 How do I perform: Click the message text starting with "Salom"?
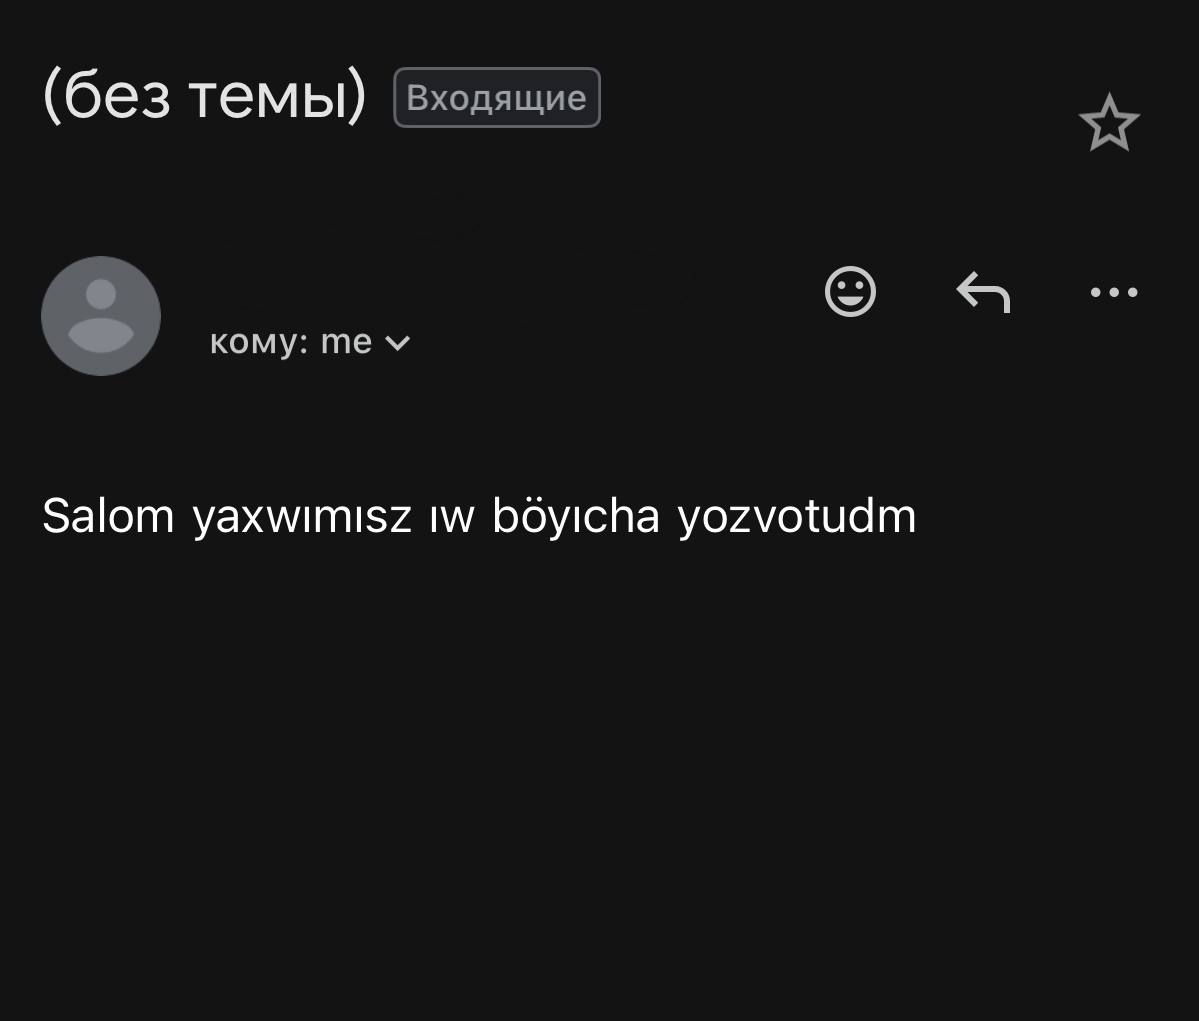[x=478, y=516]
